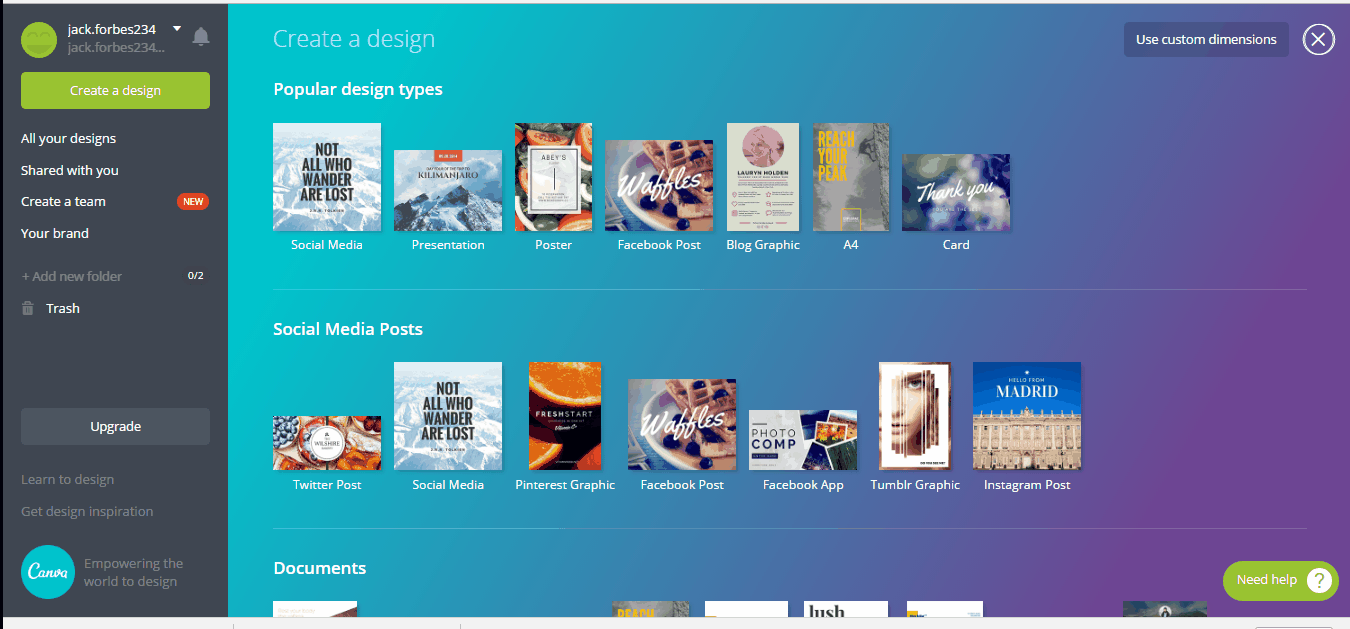The width and height of the screenshot is (1350, 629).
Task: Click Learn to design
Action: coord(67,479)
